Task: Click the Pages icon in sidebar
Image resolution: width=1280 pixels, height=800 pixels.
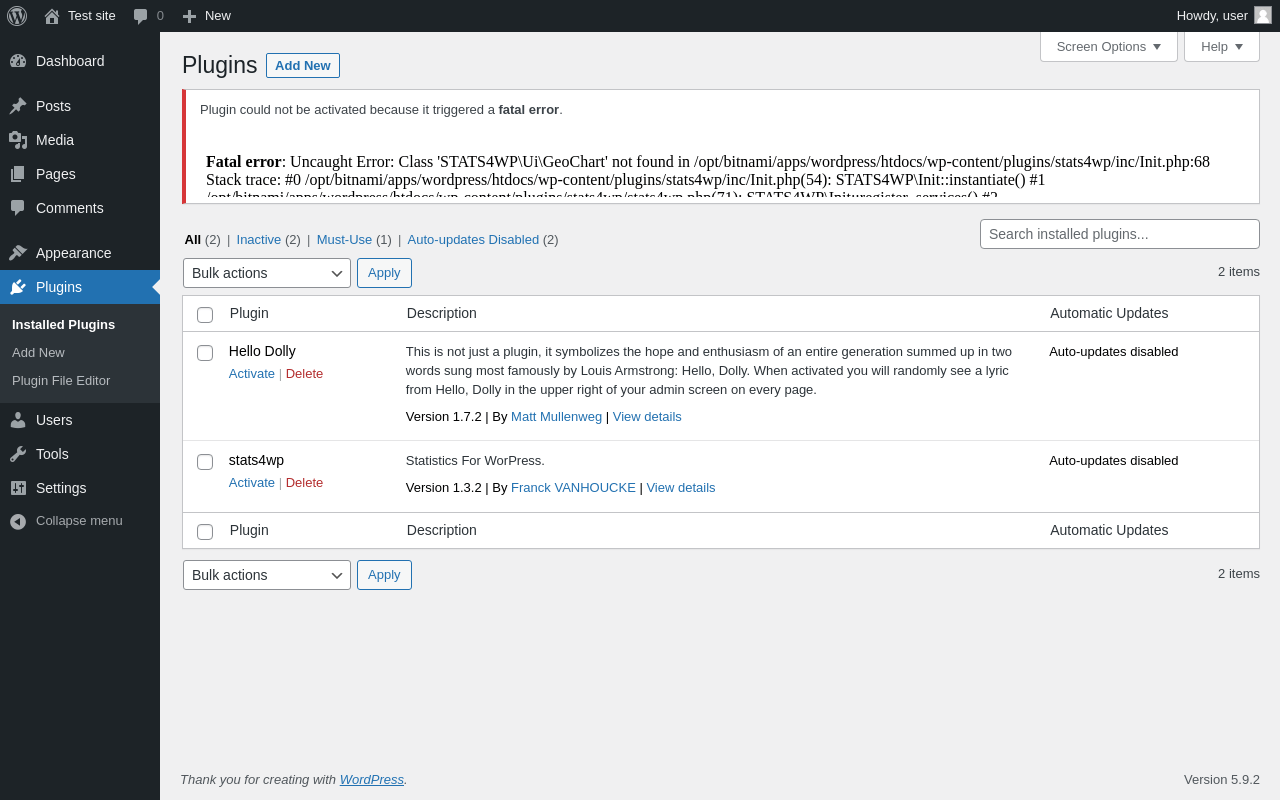Action: pyautogui.click(x=18, y=174)
